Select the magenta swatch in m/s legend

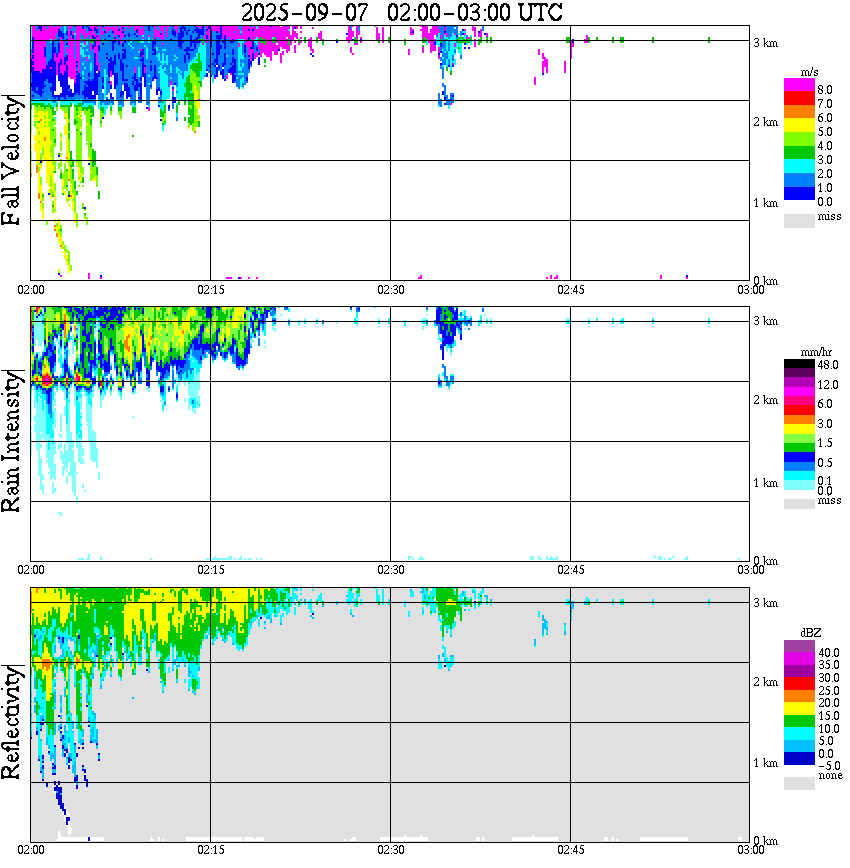click(x=799, y=84)
